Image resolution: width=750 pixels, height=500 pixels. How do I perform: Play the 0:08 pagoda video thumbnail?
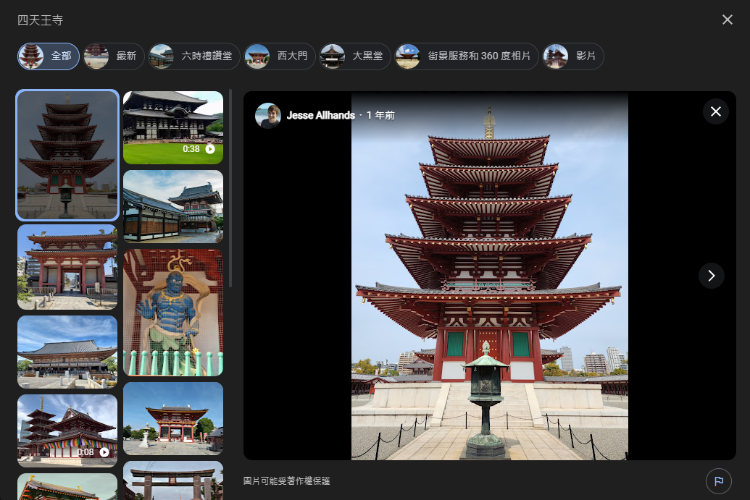coord(67,431)
